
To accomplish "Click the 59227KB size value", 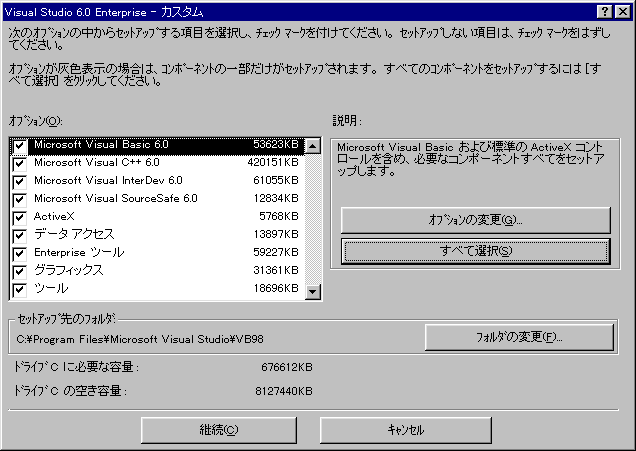I will (276, 252).
